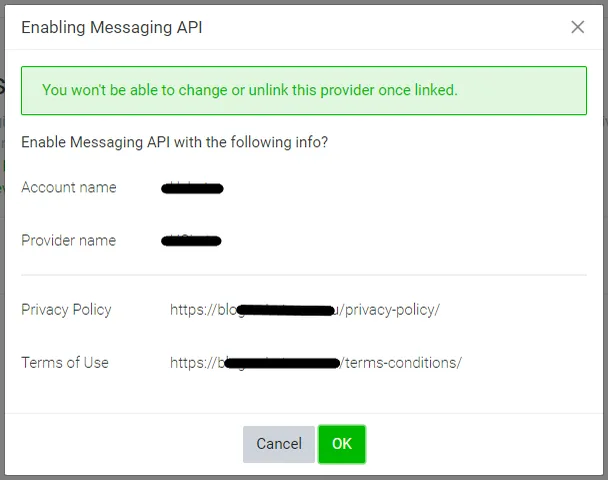608x480 pixels.
Task: Select the 'Account name' label
Action: click(69, 188)
